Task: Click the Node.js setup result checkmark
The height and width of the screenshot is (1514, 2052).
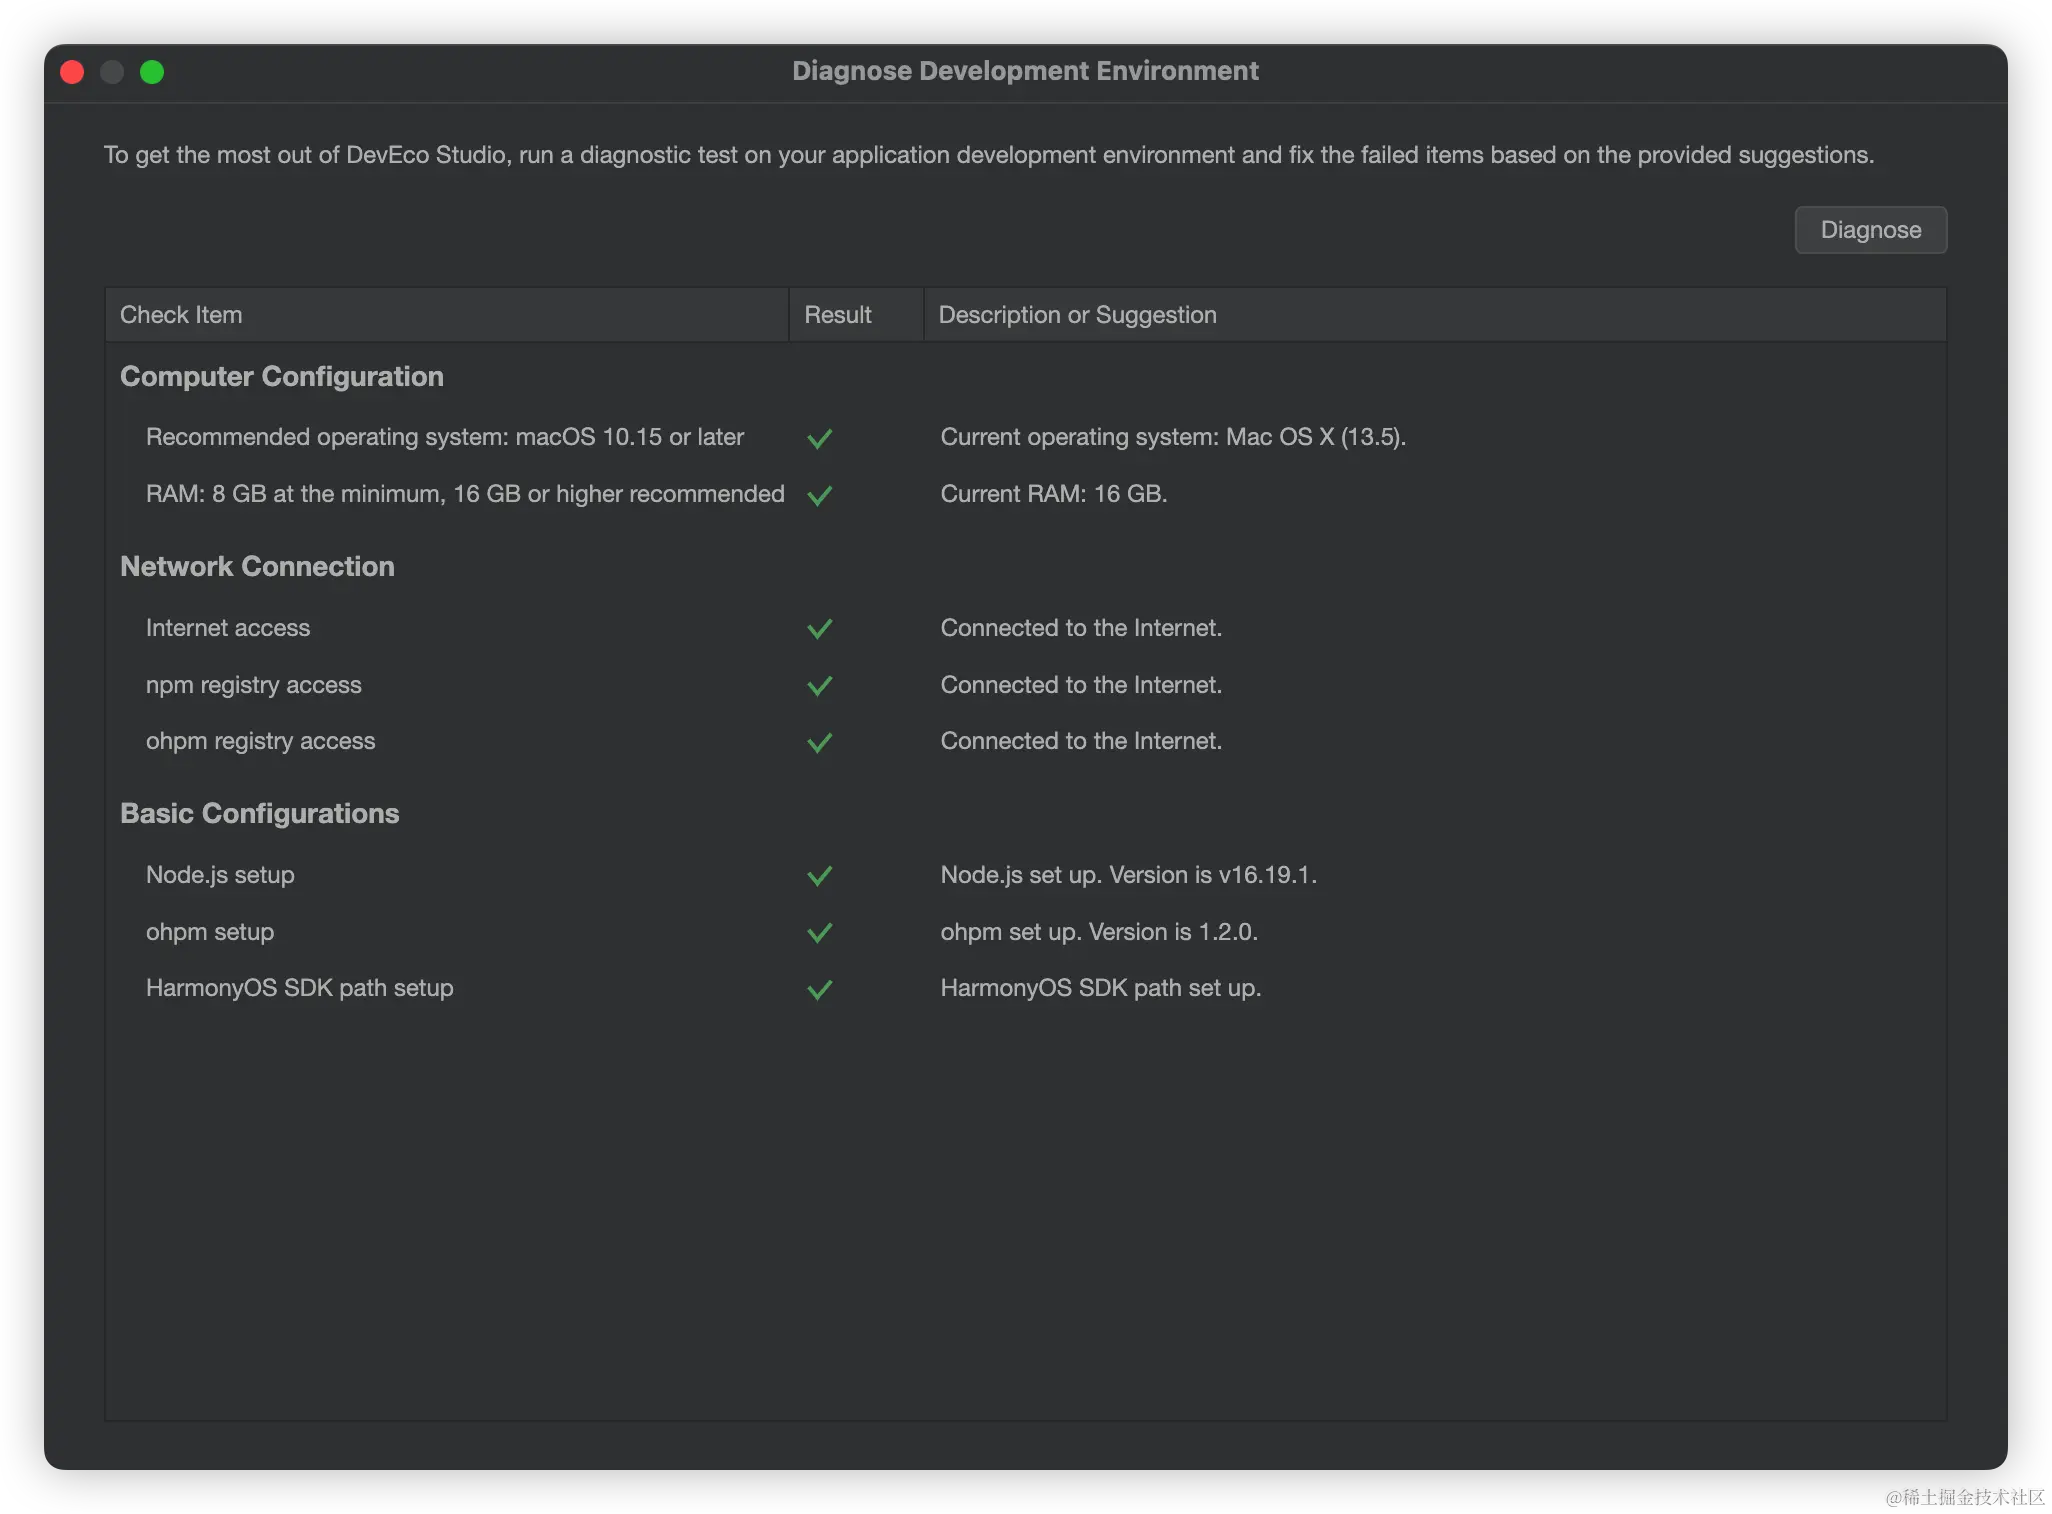Action: [x=819, y=876]
